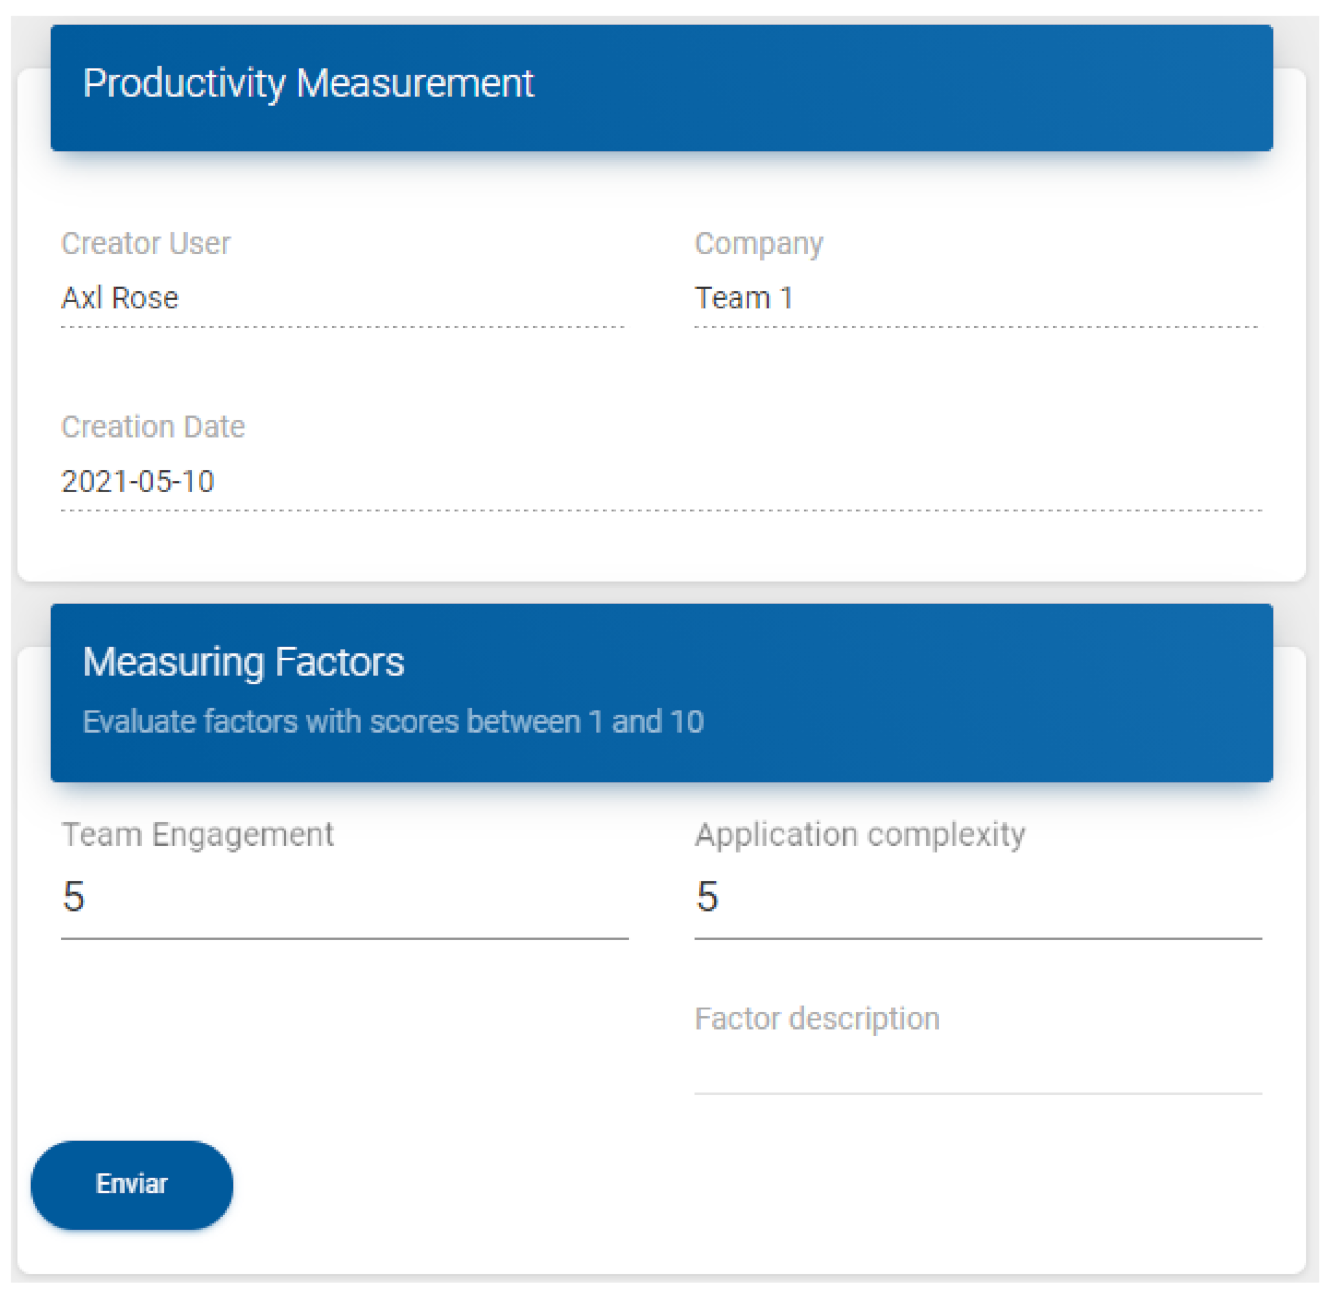Click the dotted underline beneath Team 1
1336x1294 pixels.
coord(975,326)
